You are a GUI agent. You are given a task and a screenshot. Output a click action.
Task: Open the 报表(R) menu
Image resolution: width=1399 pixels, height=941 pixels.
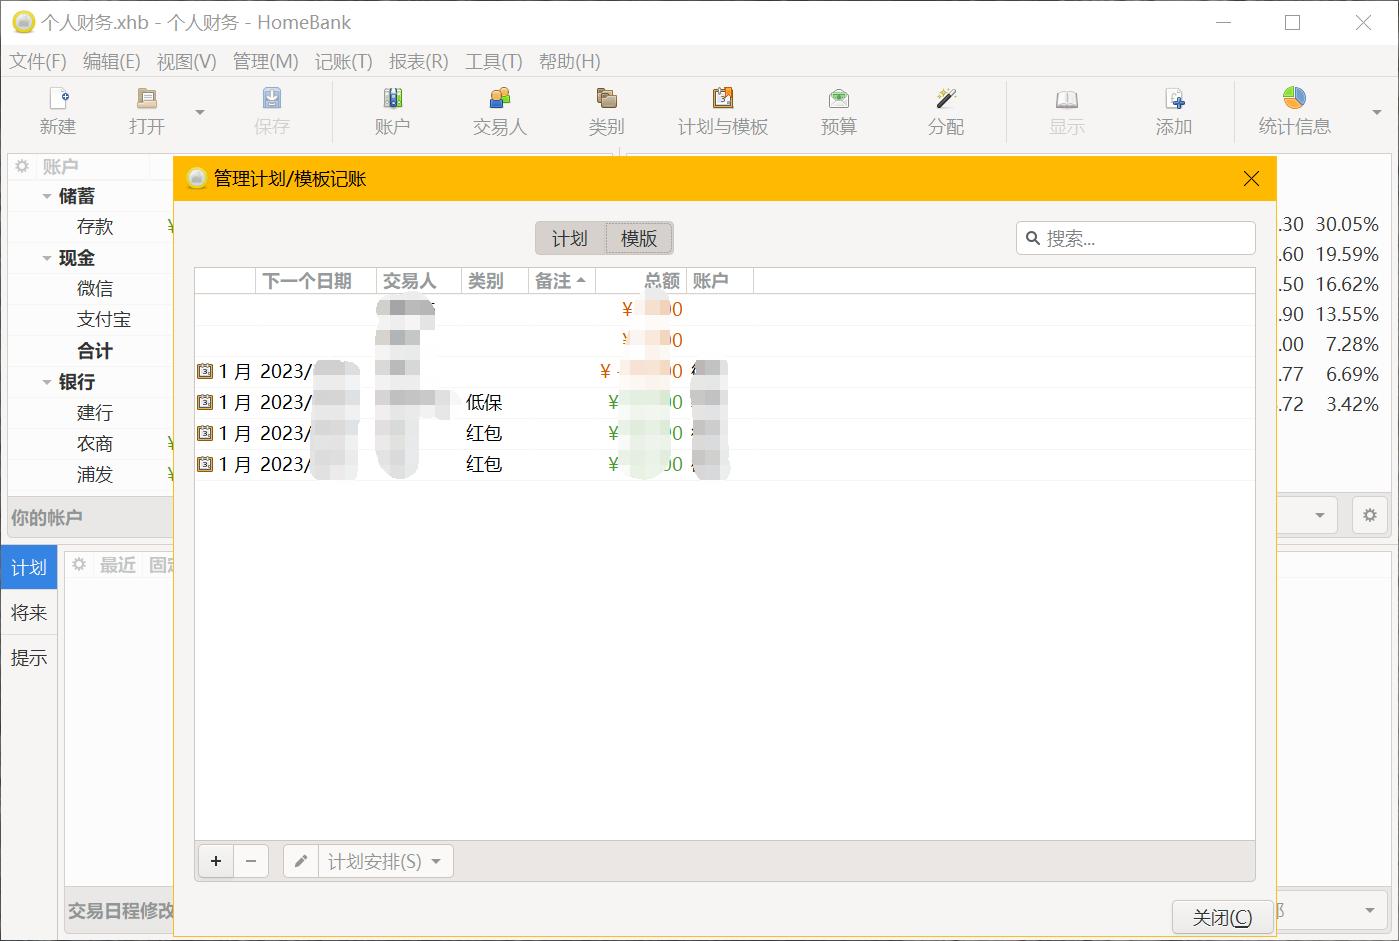pyautogui.click(x=418, y=61)
